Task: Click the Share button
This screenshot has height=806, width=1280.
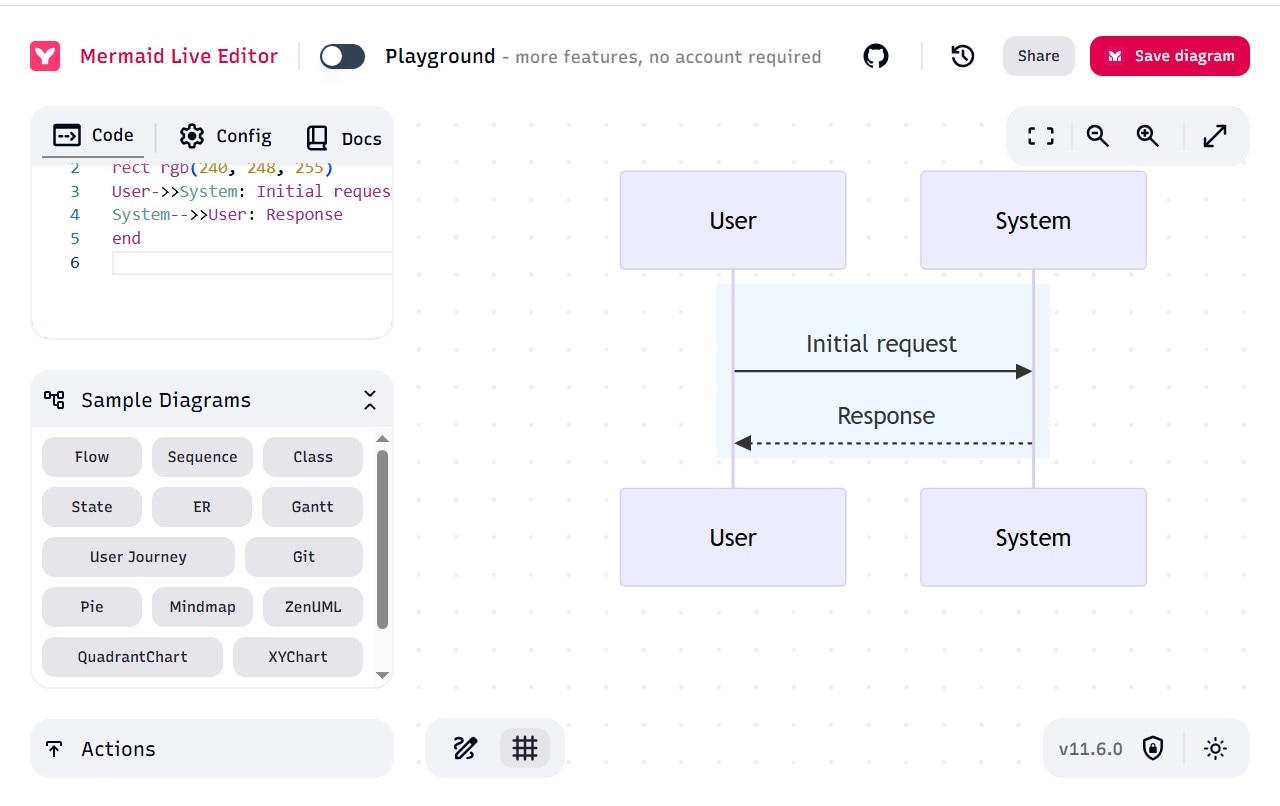Action: tap(1039, 56)
